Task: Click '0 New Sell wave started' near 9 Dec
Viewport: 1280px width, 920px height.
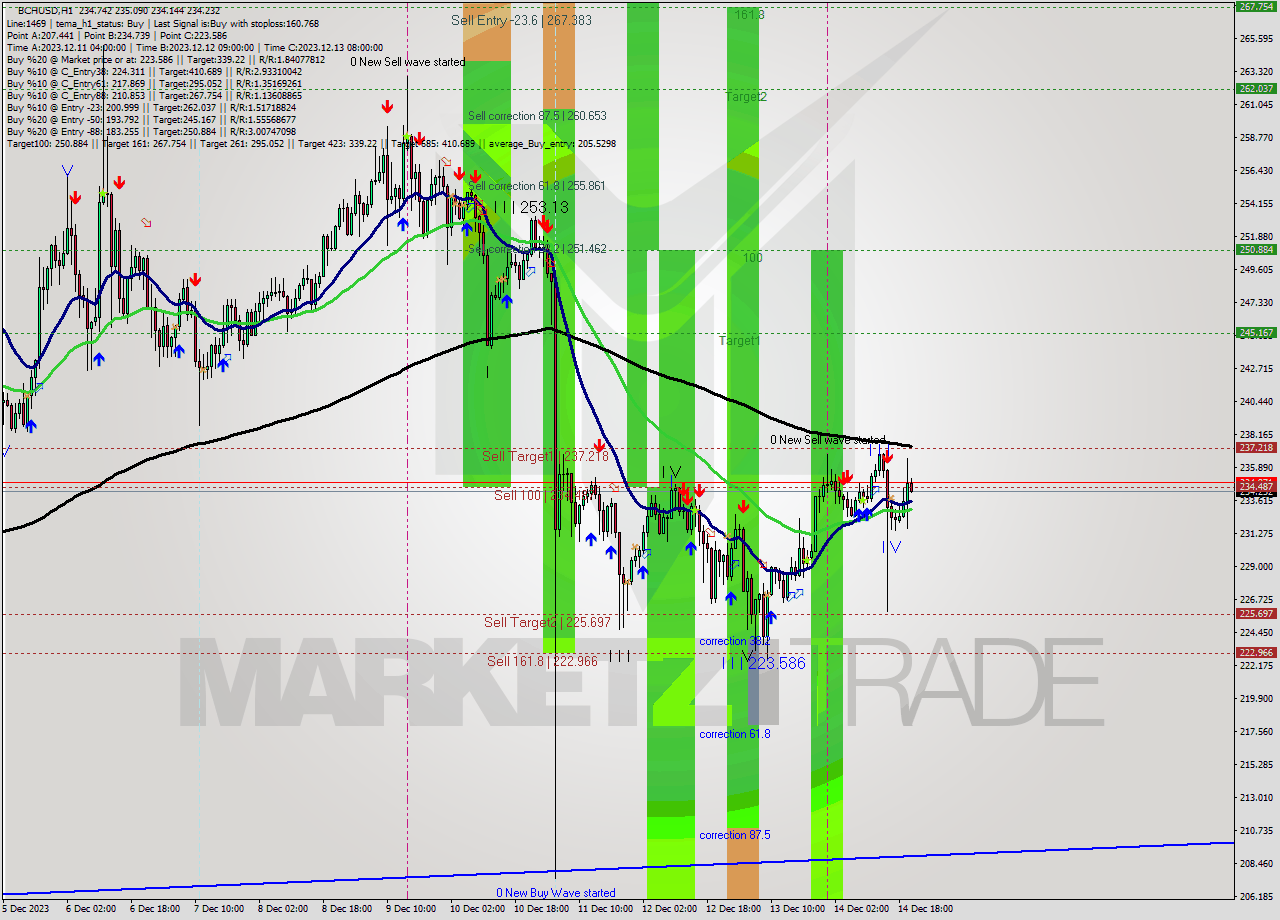Action: pos(407,62)
